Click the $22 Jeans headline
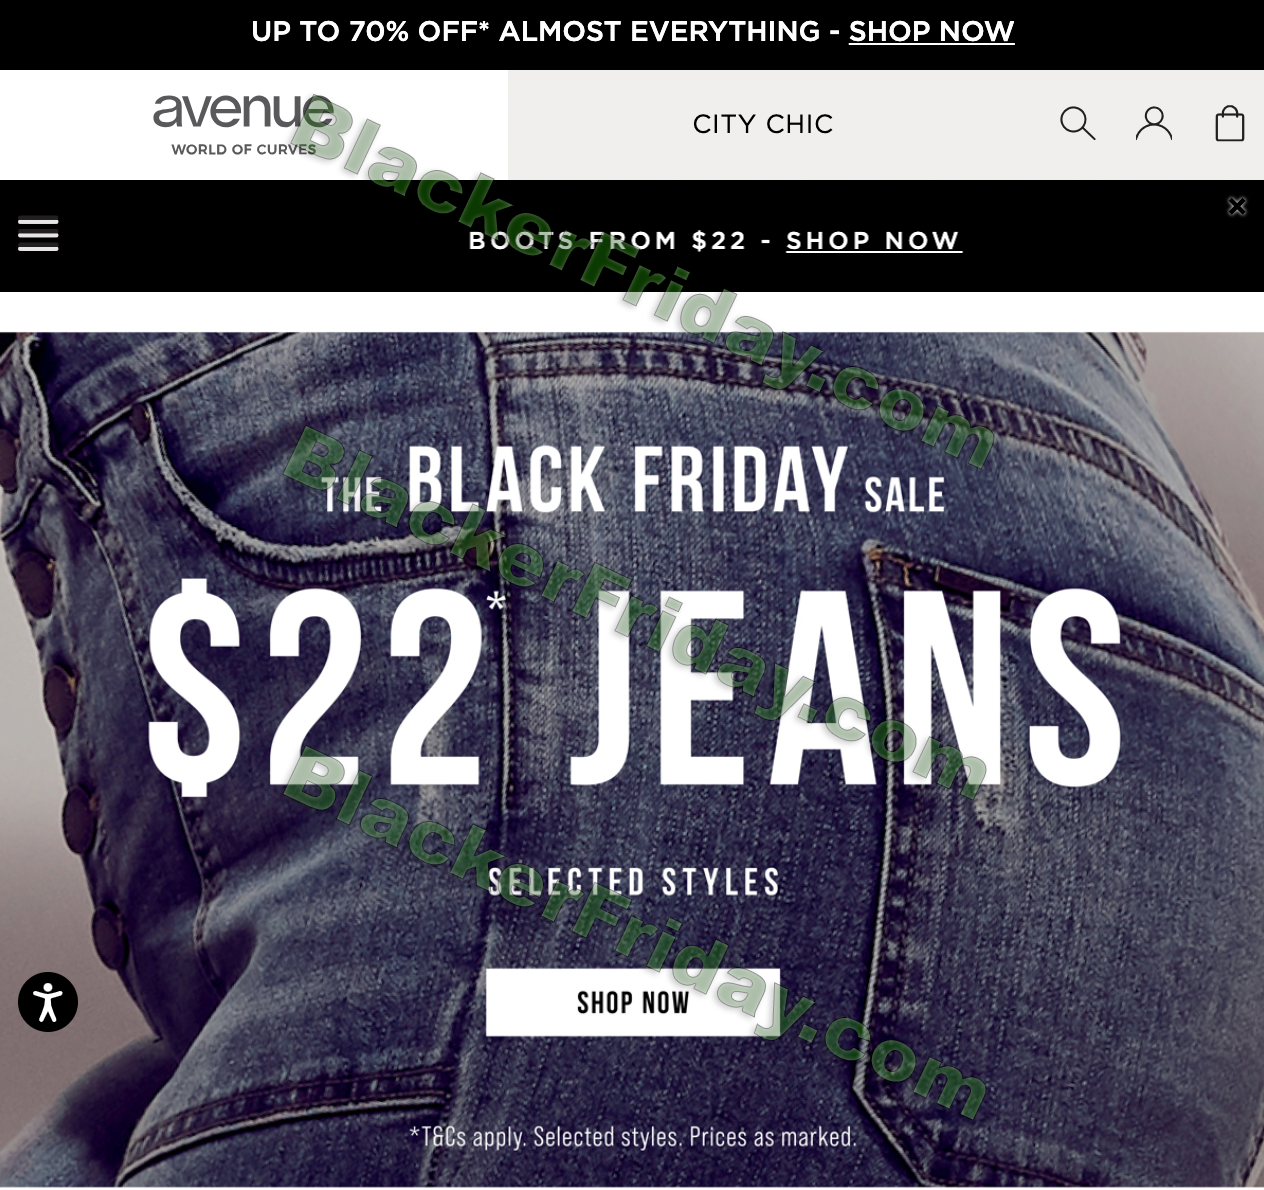The image size is (1264, 1190). [635, 690]
